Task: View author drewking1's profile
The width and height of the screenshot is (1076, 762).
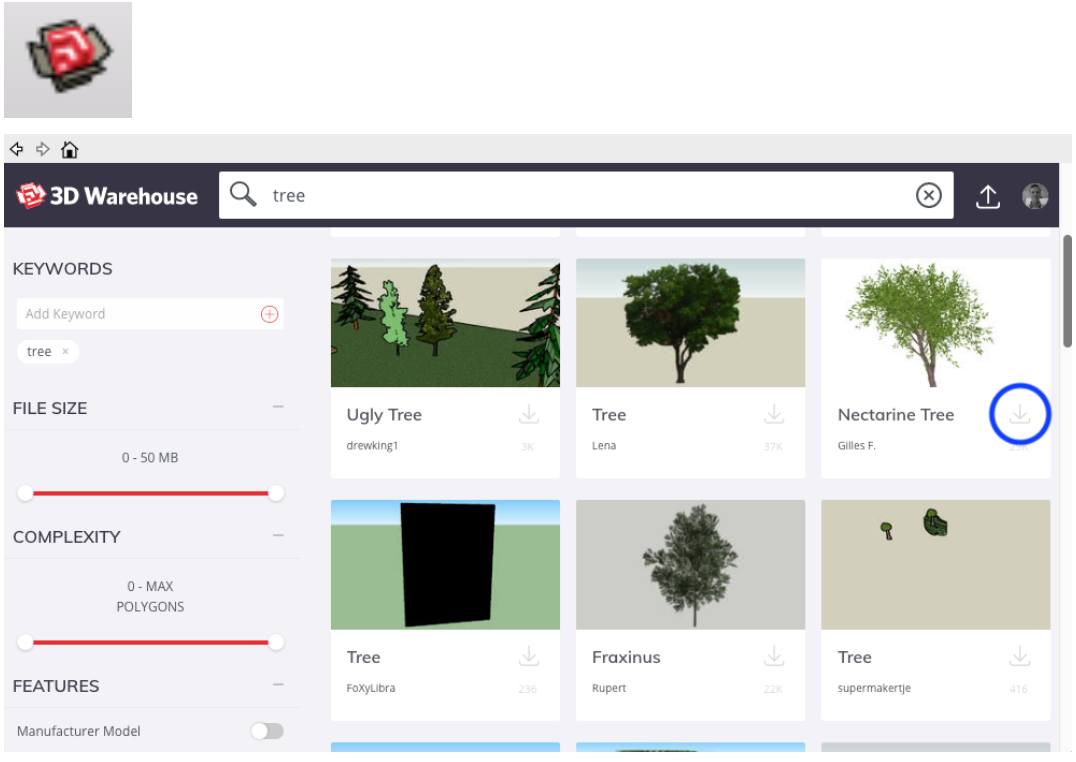Action: click(373, 446)
